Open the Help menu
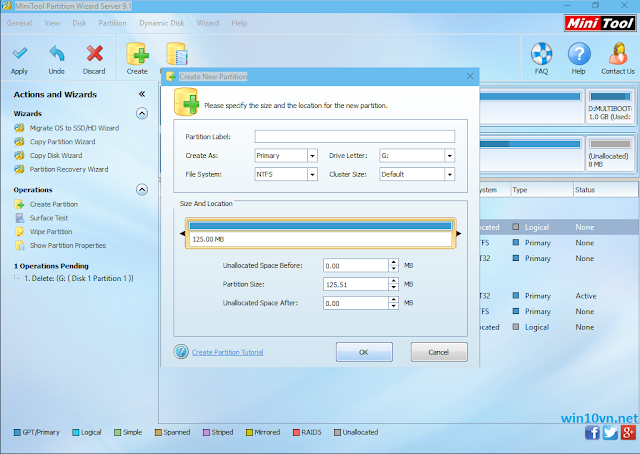The image size is (640, 454). point(239,23)
